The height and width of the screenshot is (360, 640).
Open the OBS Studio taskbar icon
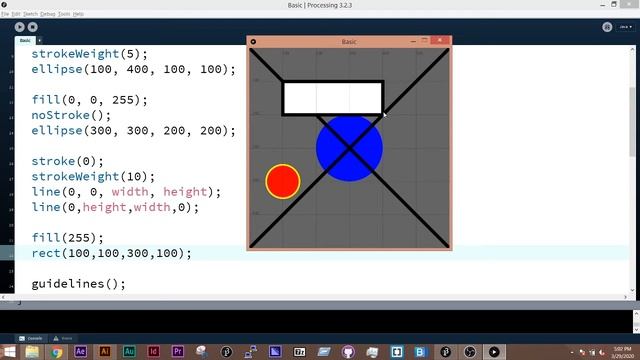pyautogui.click(x=470, y=352)
